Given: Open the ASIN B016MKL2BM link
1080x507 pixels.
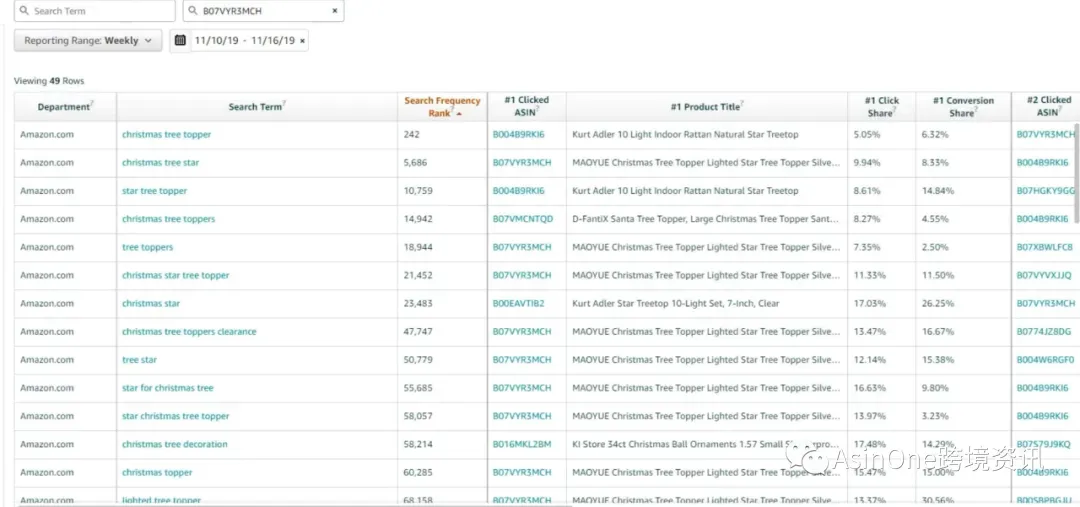Looking at the screenshot, I should (522, 444).
